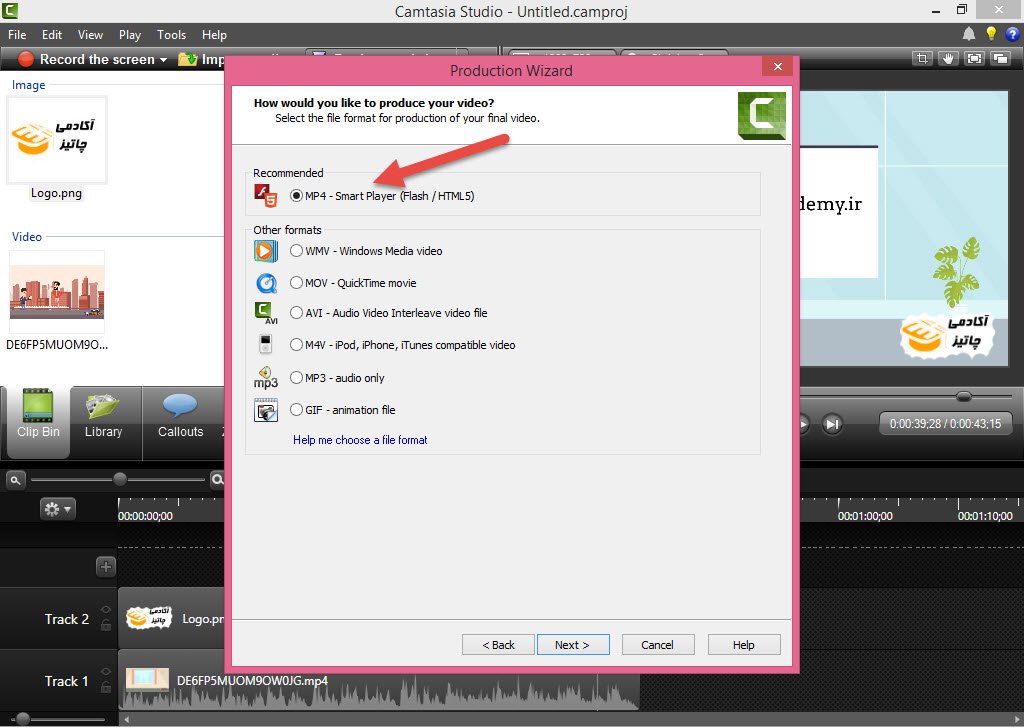Toggle Track 1 visibility eye
The width and height of the screenshot is (1024, 728).
[x=106, y=672]
